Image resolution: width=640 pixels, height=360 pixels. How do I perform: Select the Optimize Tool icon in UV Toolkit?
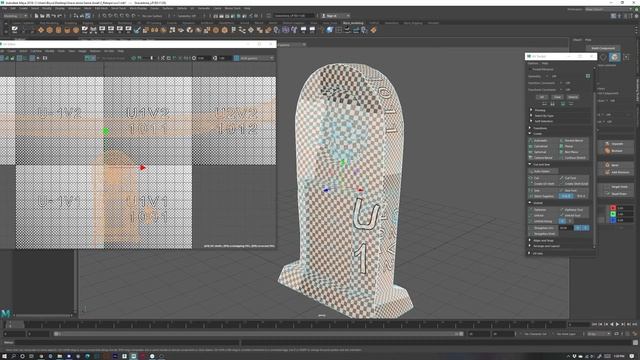tap(562, 209)
